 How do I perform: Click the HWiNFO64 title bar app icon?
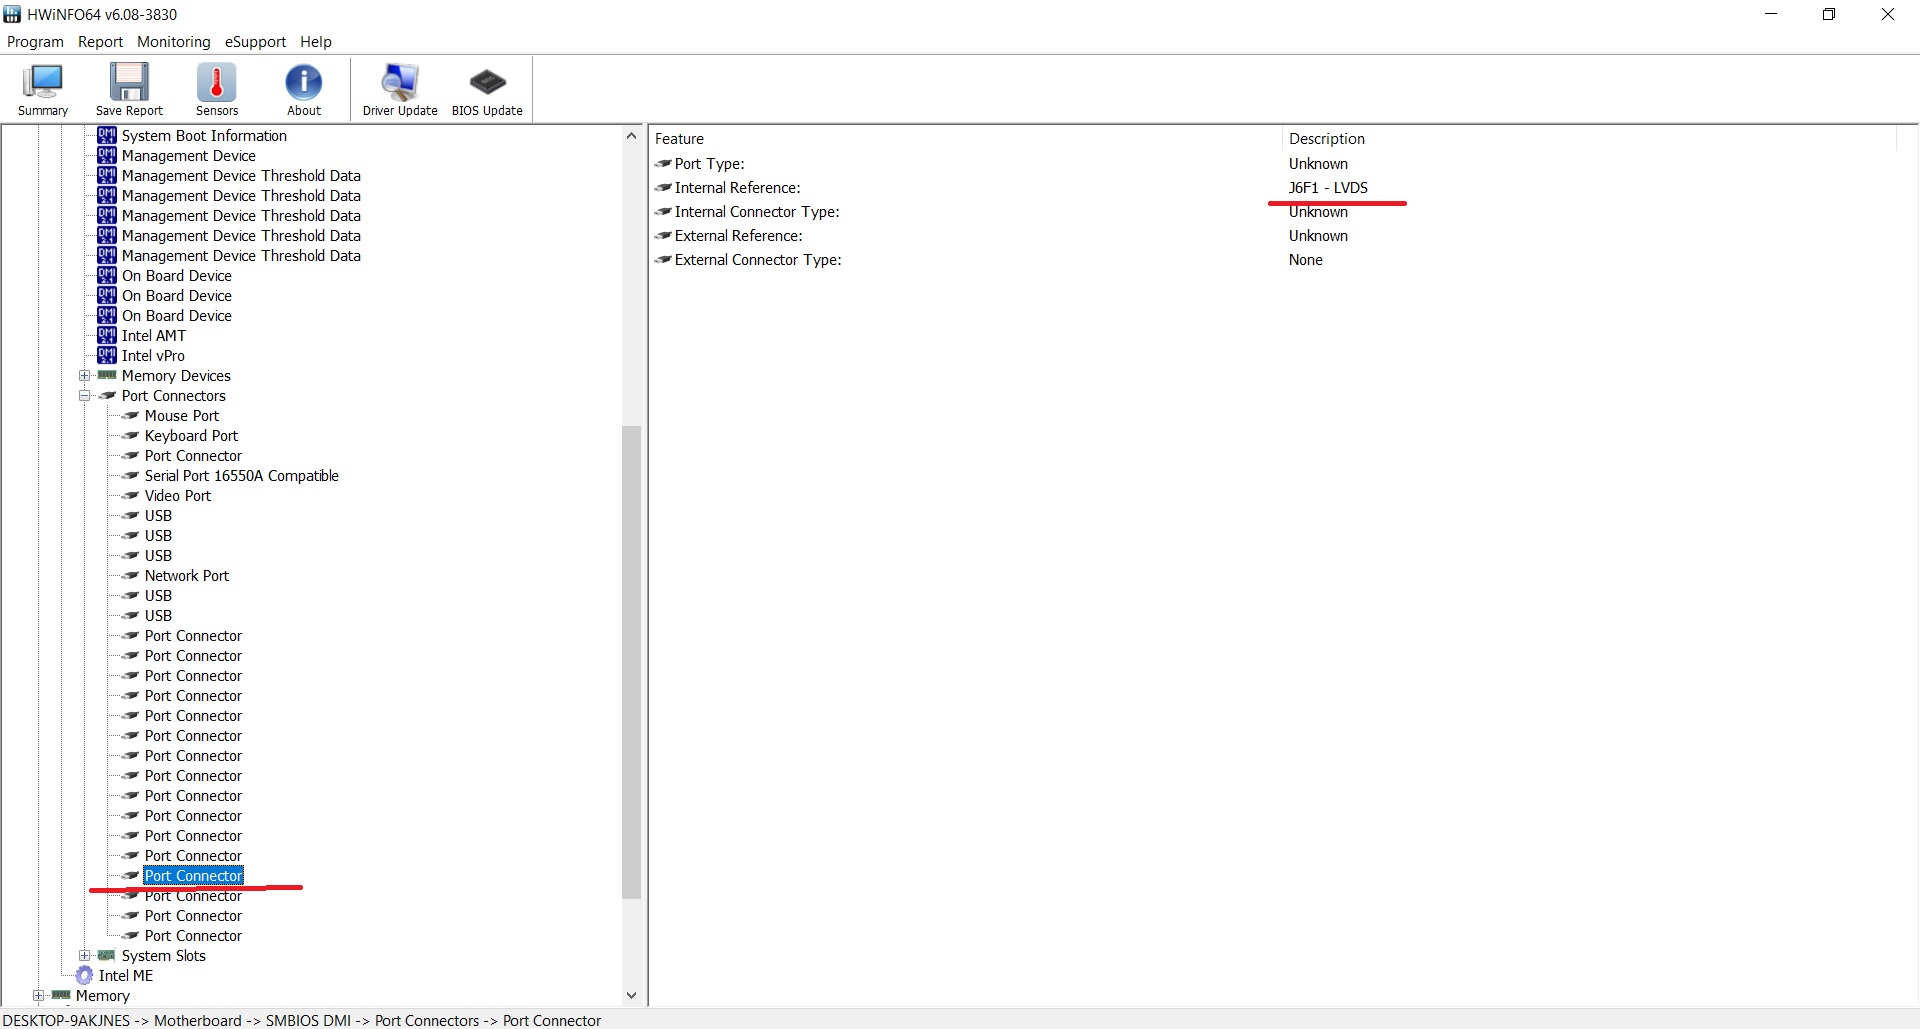[x=12, y=14]
